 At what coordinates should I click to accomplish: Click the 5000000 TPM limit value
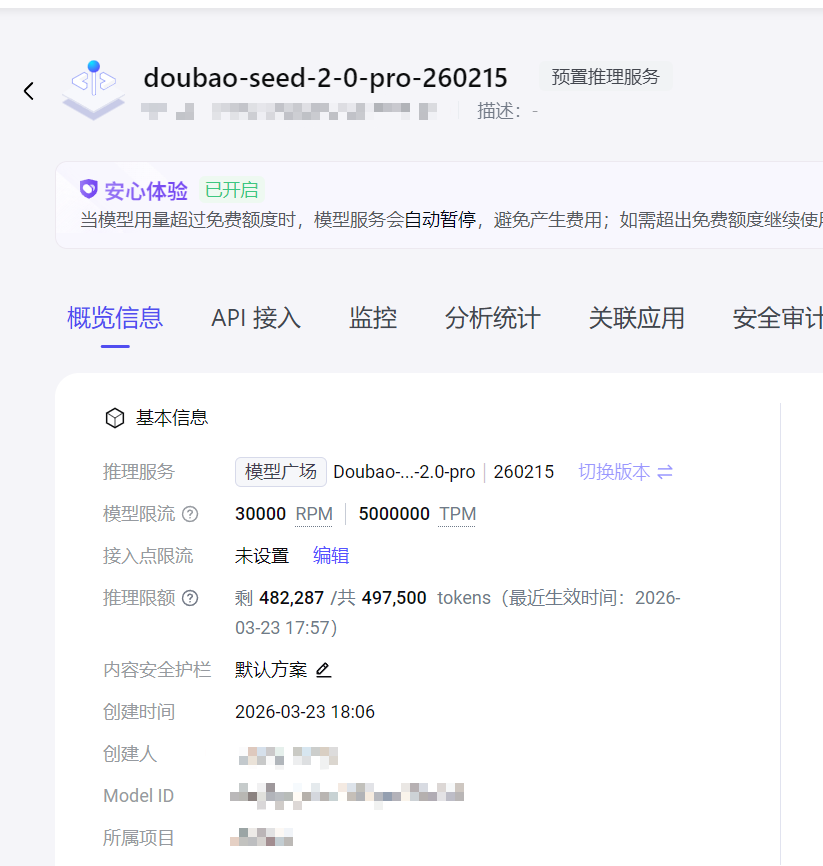[394, 514]
